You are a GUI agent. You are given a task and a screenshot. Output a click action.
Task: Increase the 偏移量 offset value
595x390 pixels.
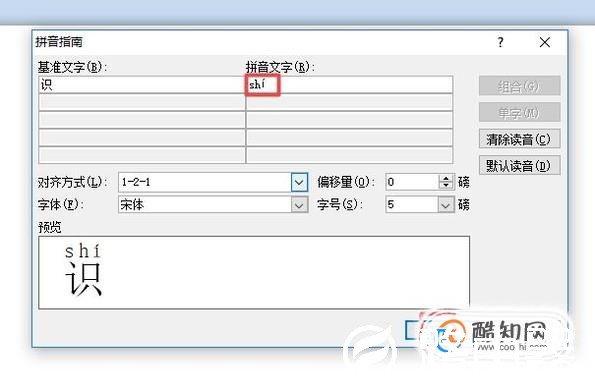point(446,178)
